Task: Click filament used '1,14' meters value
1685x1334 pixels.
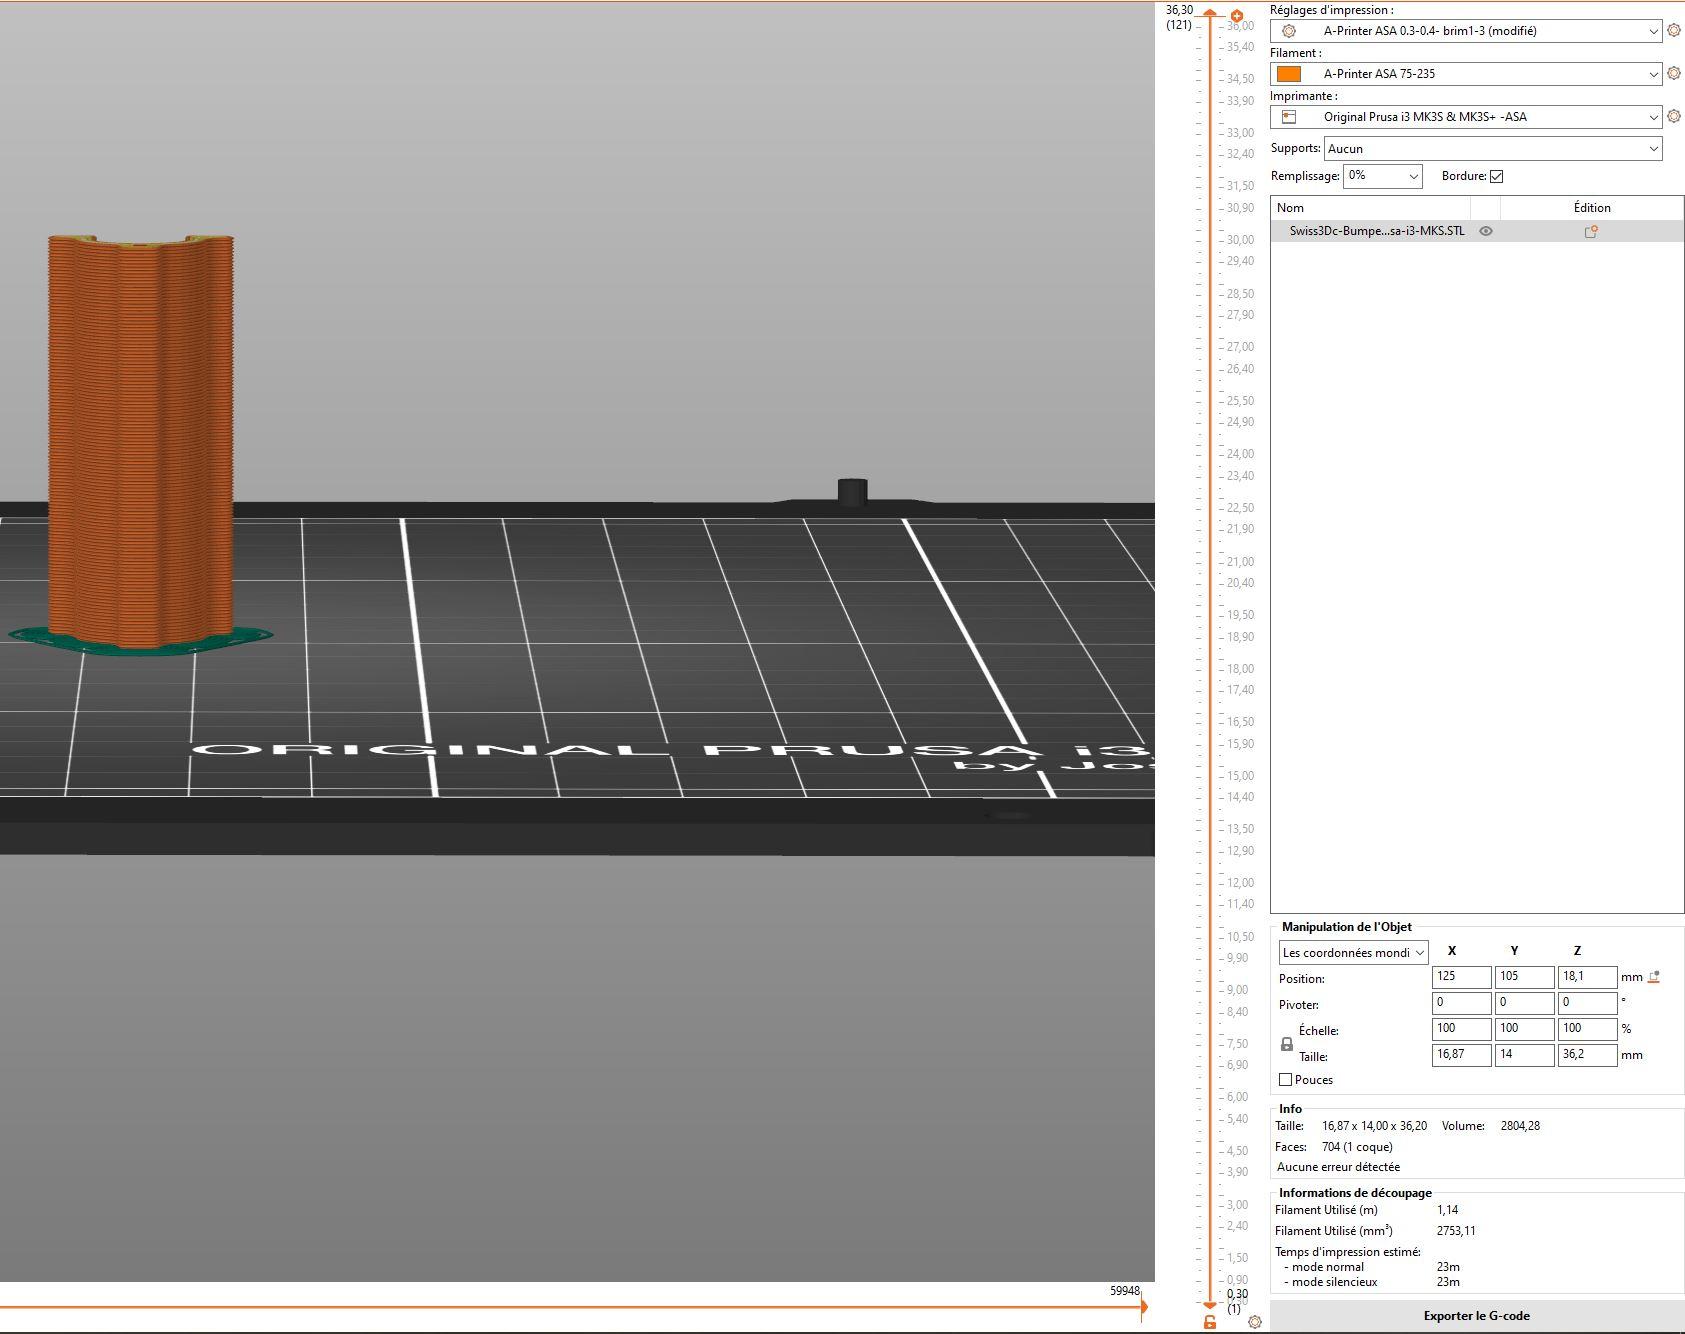Action: [1448, 1210]
